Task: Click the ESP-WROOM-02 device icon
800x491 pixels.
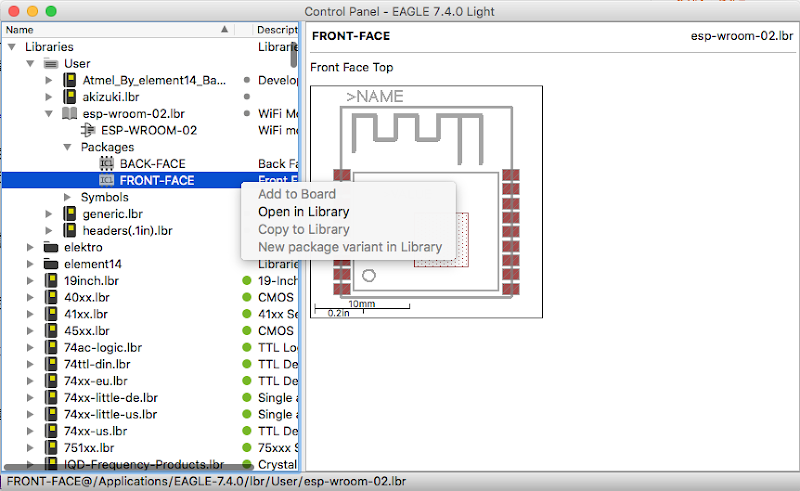Action: [88, 130]
